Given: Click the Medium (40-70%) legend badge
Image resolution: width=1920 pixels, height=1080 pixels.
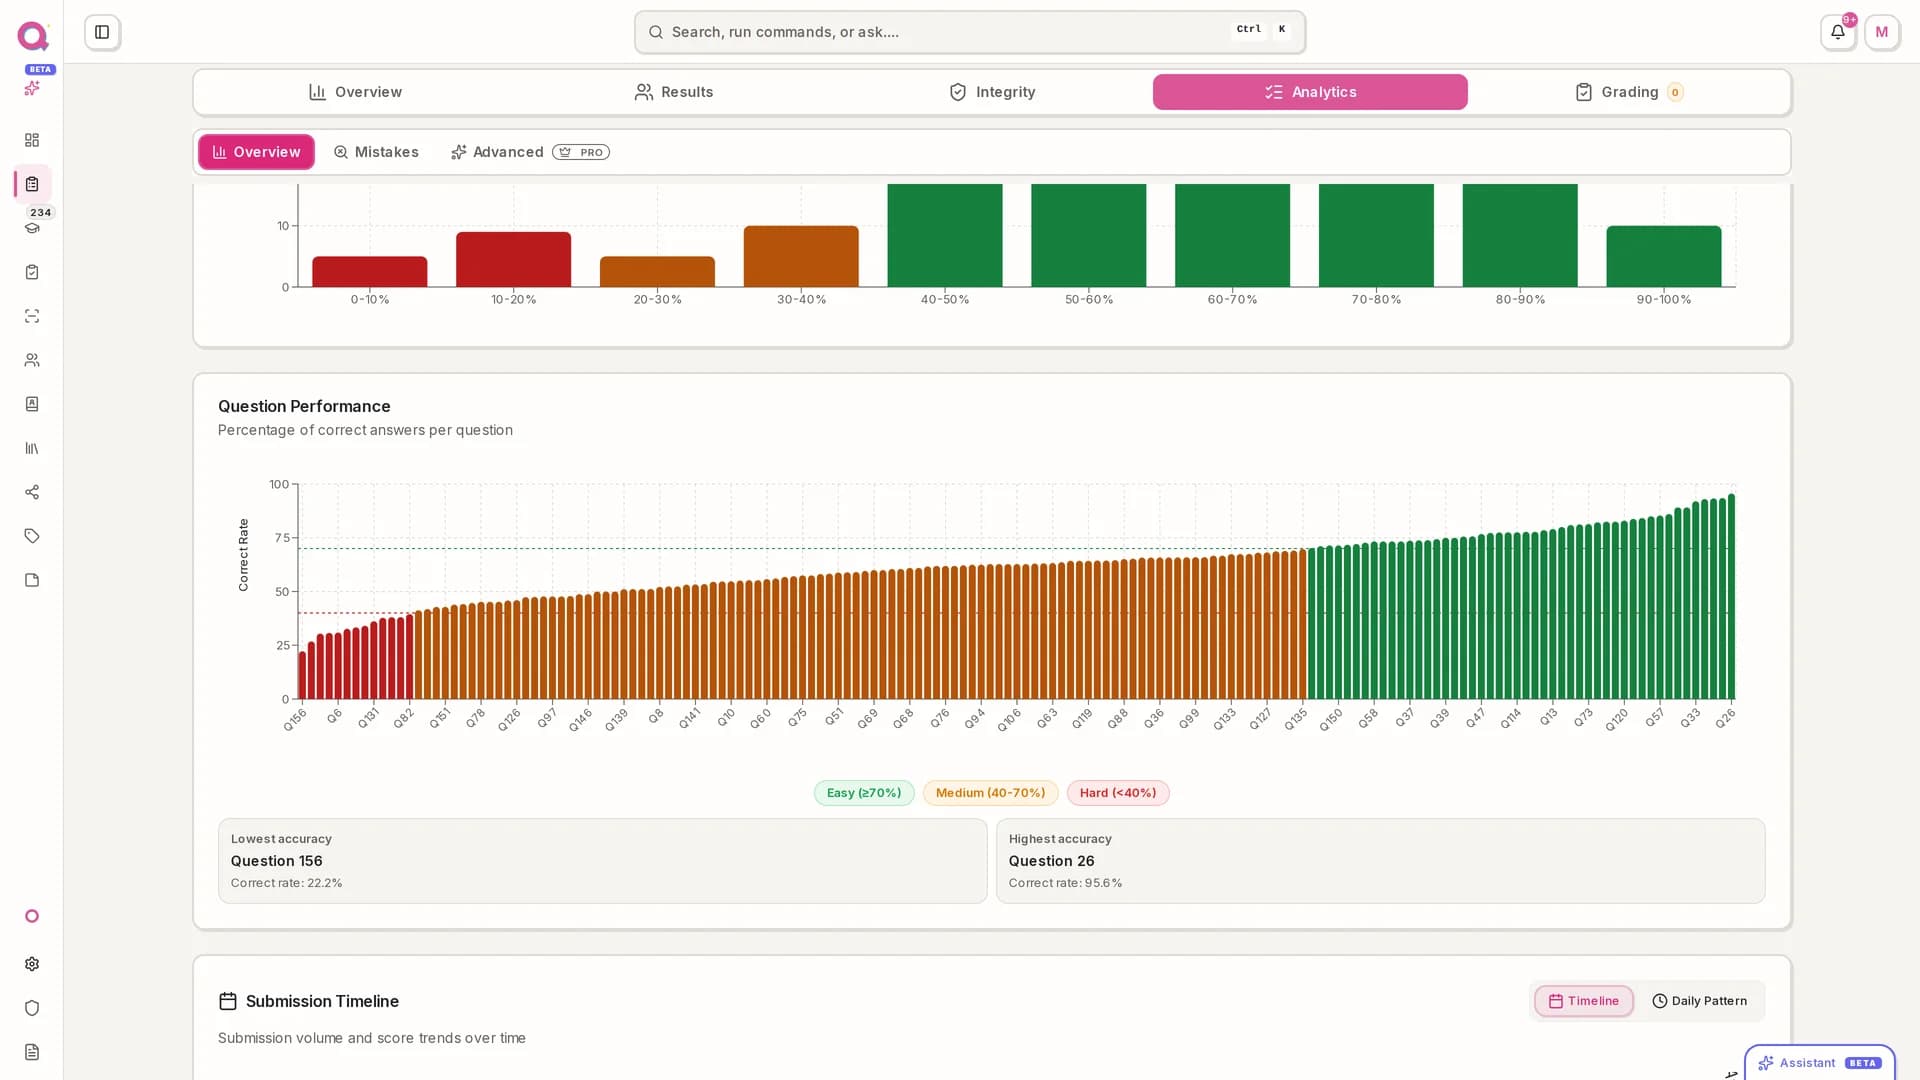Looking at the screenshot, I should [x=990, y=793].
